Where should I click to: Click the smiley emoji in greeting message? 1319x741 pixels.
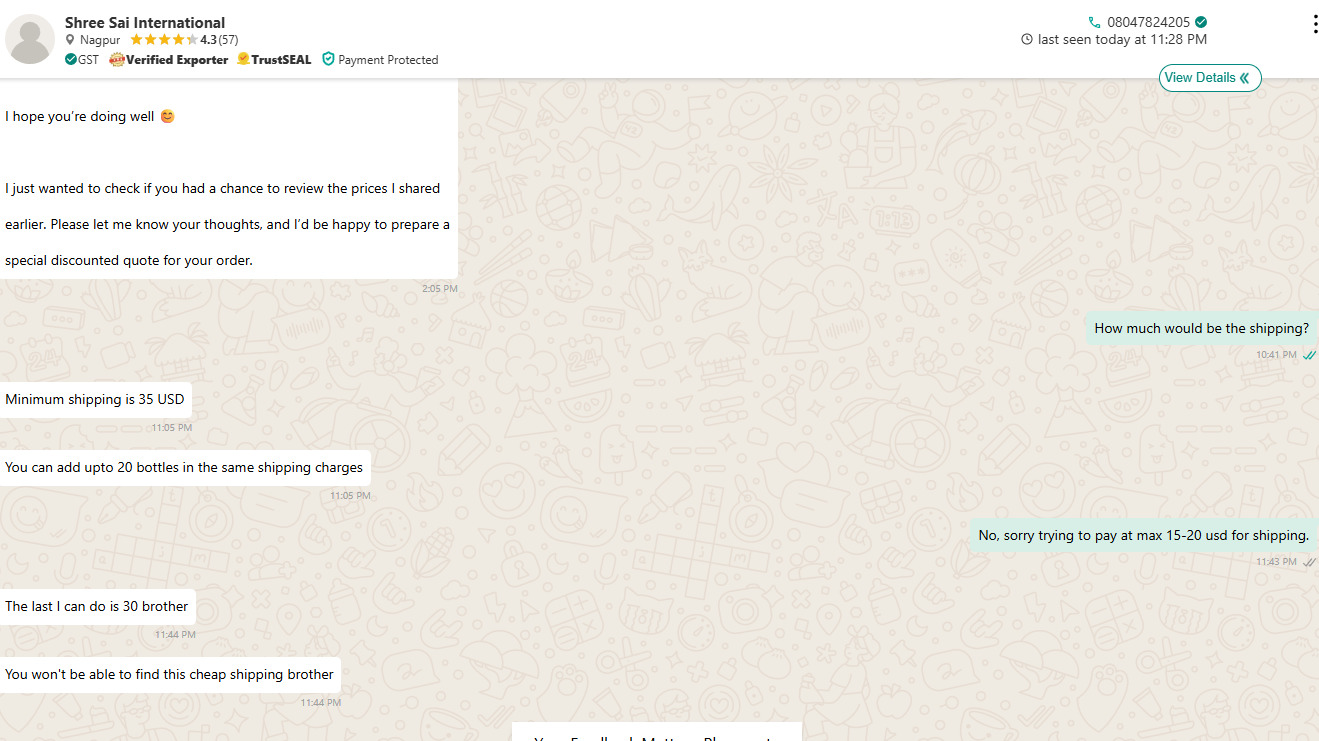(x=167, y=116)
